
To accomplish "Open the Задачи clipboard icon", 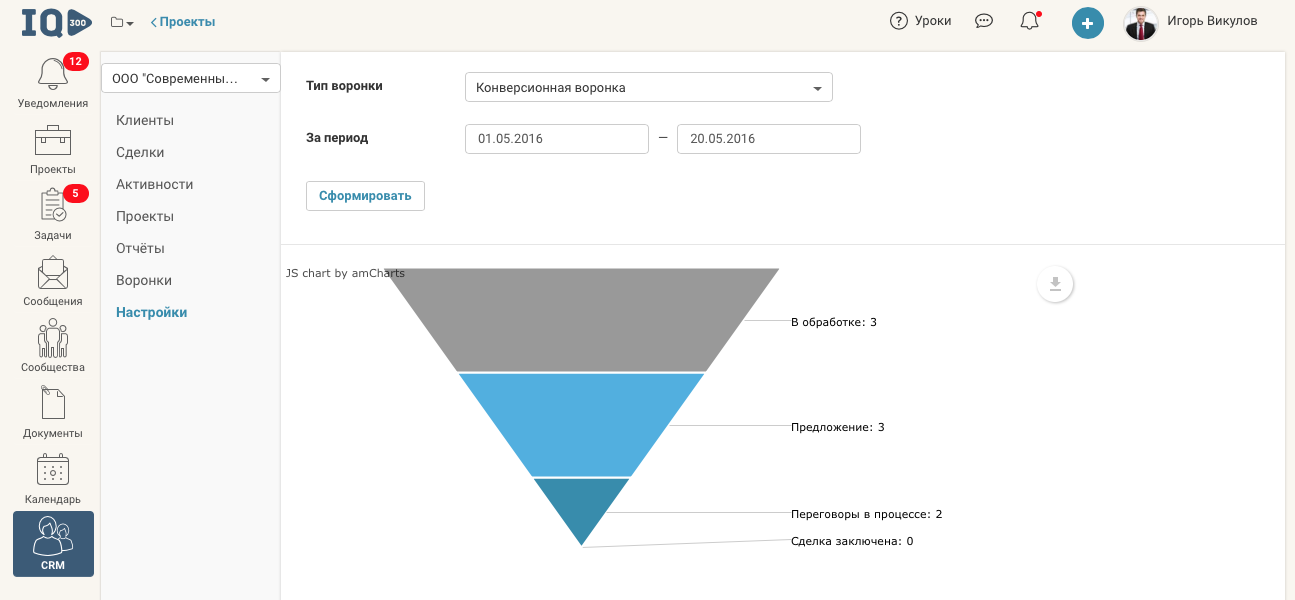I will pyautogui.click(x=52, y=206).
